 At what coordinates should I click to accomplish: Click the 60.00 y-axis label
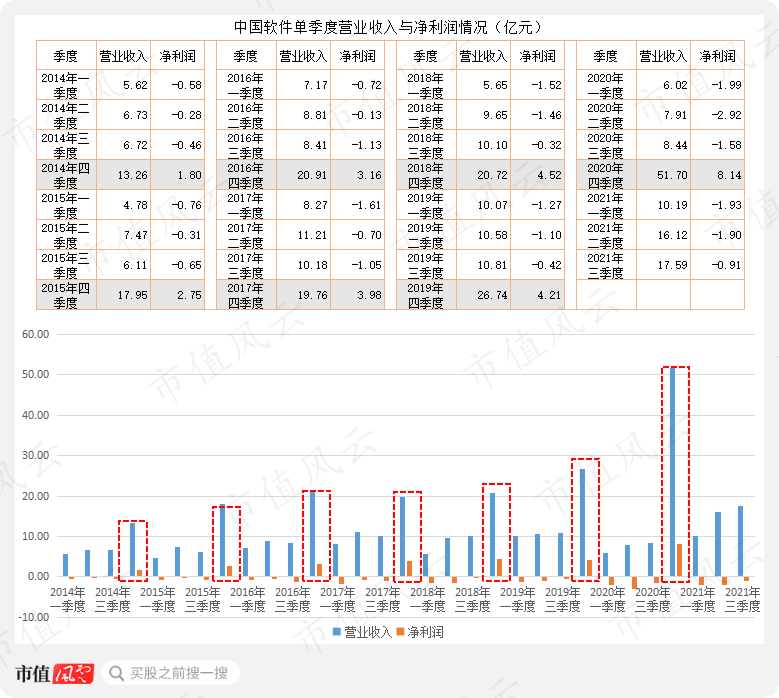click(x=35, y=334)
